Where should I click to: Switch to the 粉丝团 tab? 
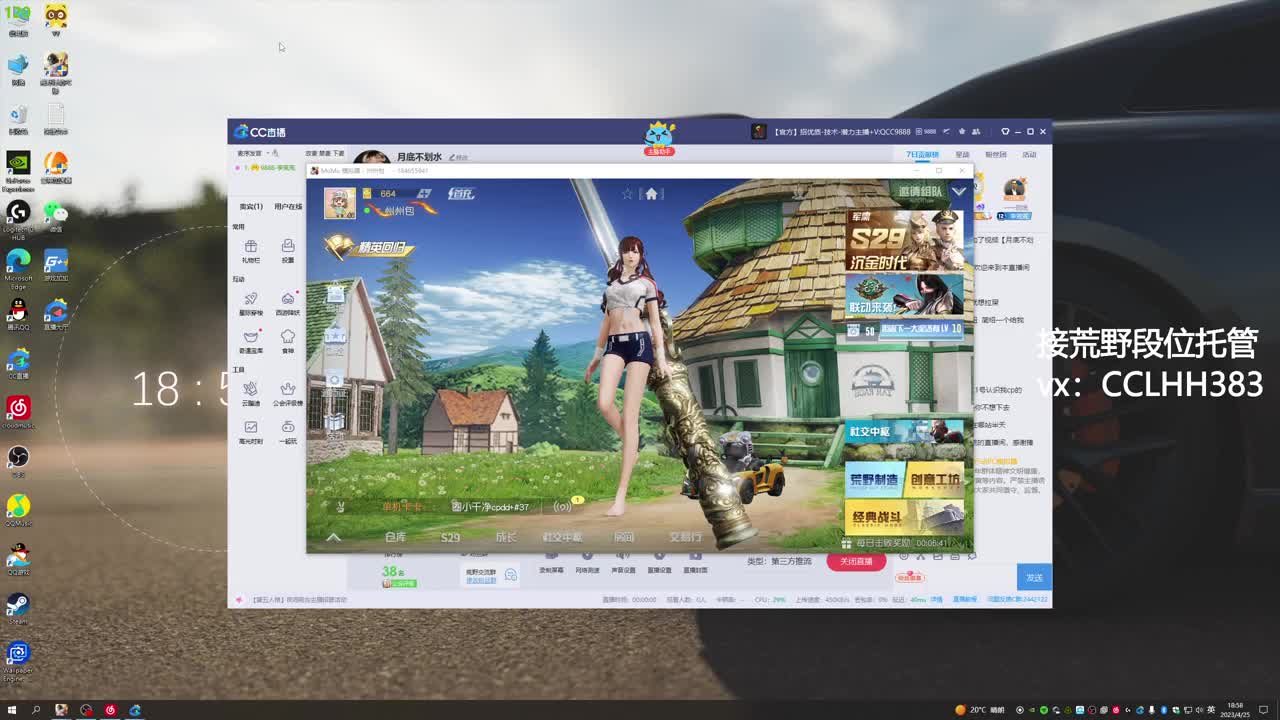pos(996,155)
